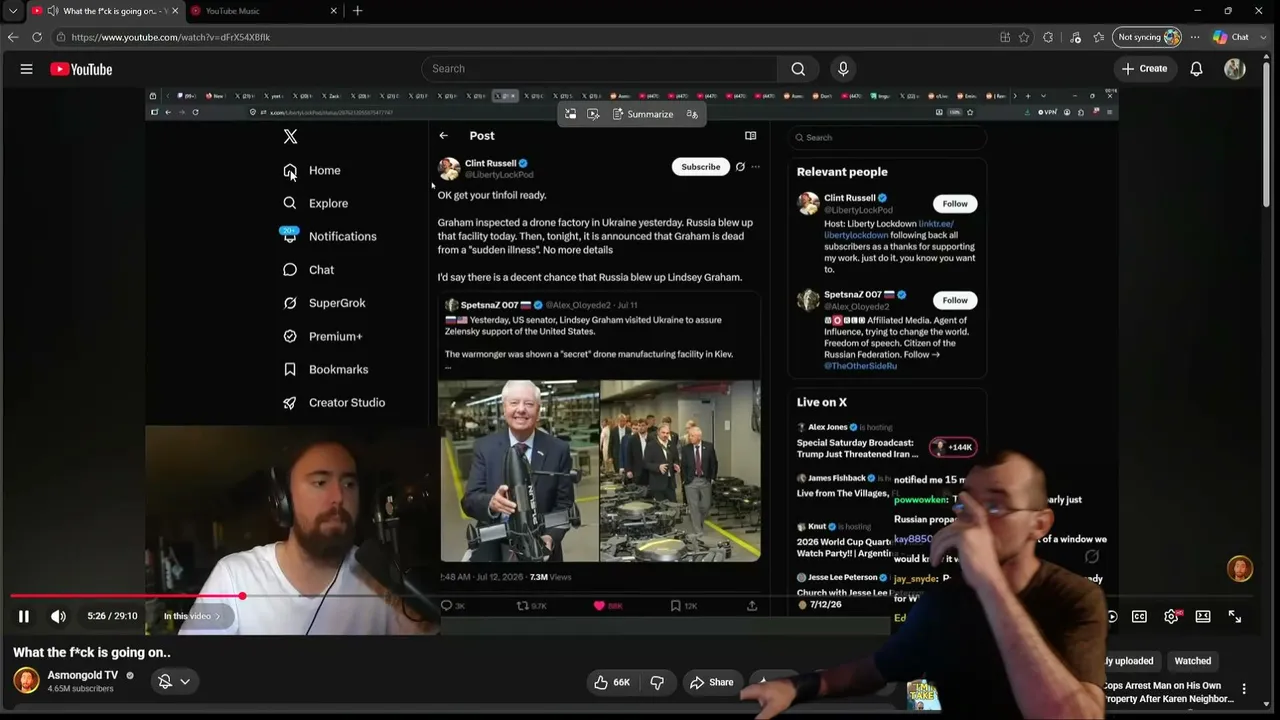Viewport: 1280px width, 720px height.
Task: Click the YouTube search input field
Action: [600, 69]
